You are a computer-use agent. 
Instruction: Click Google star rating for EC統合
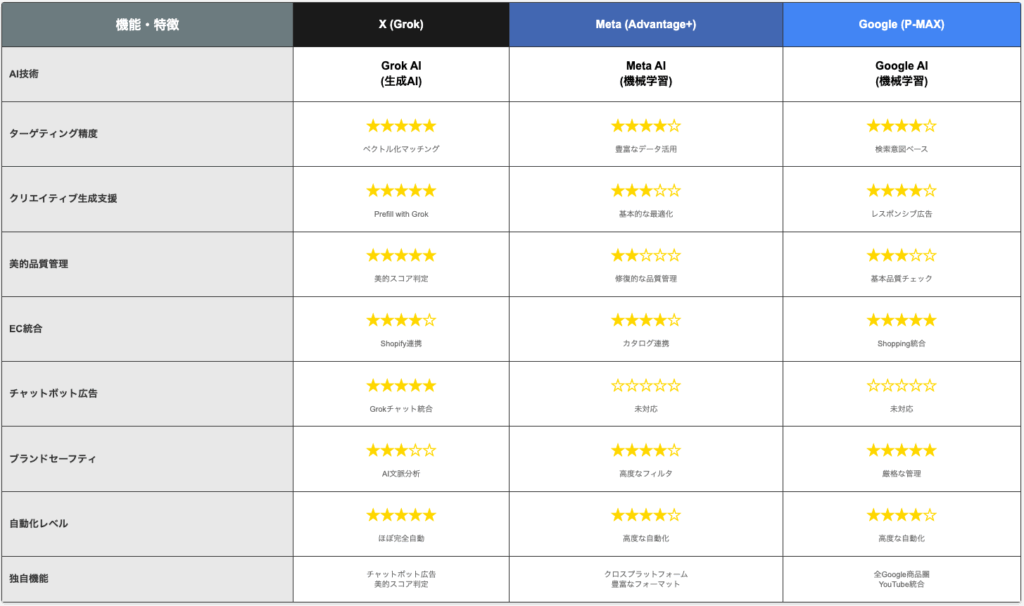point(901,320)
